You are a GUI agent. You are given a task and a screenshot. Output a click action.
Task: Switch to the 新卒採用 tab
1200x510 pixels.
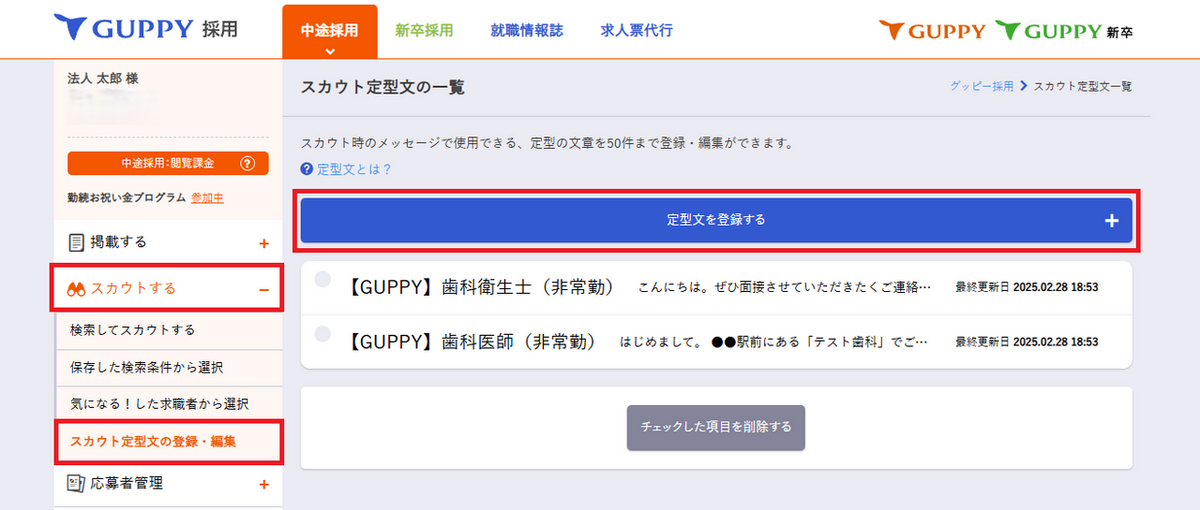[424, 31]
